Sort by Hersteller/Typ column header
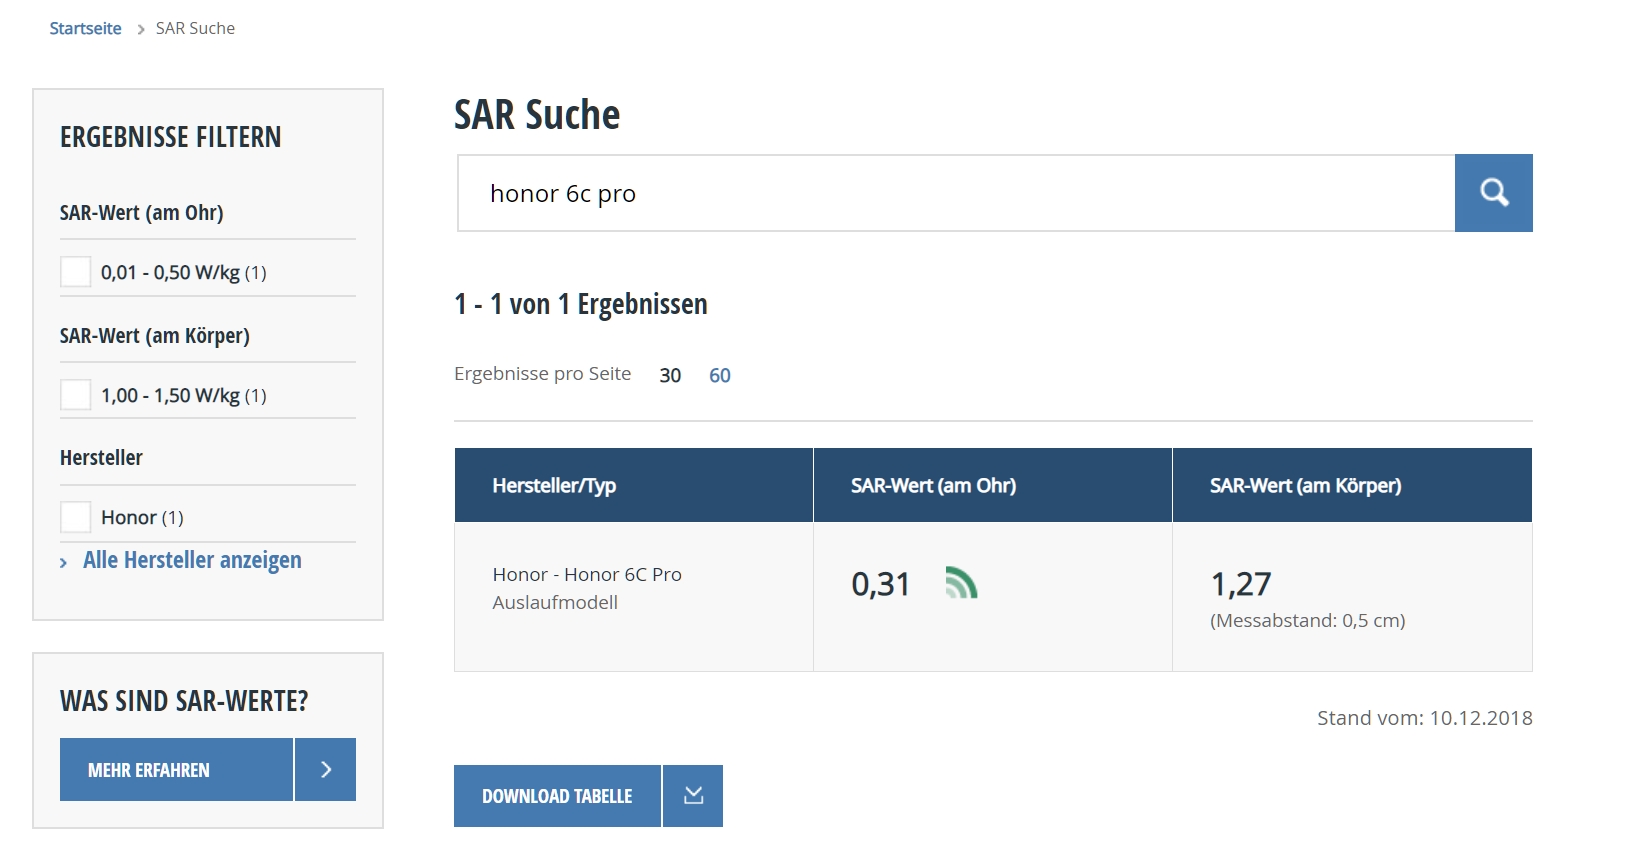This screenshot has height=846, width=1651. tap(554, 486)
